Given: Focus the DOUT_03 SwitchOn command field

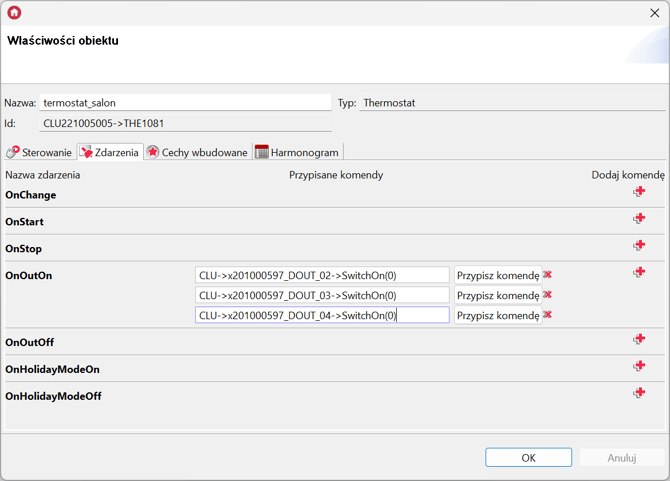Looking at the screenshot, I should click(322, 295).
